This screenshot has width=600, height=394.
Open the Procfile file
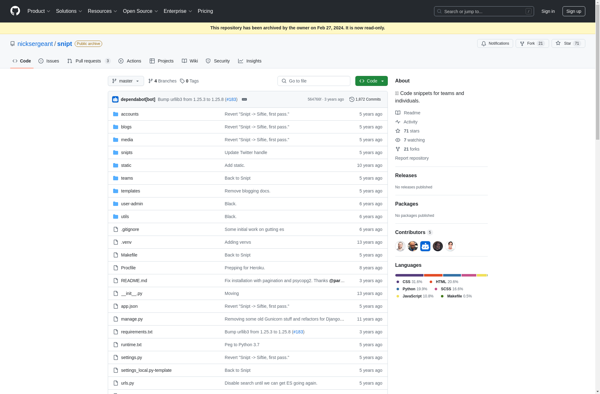[x=128, y=268]
